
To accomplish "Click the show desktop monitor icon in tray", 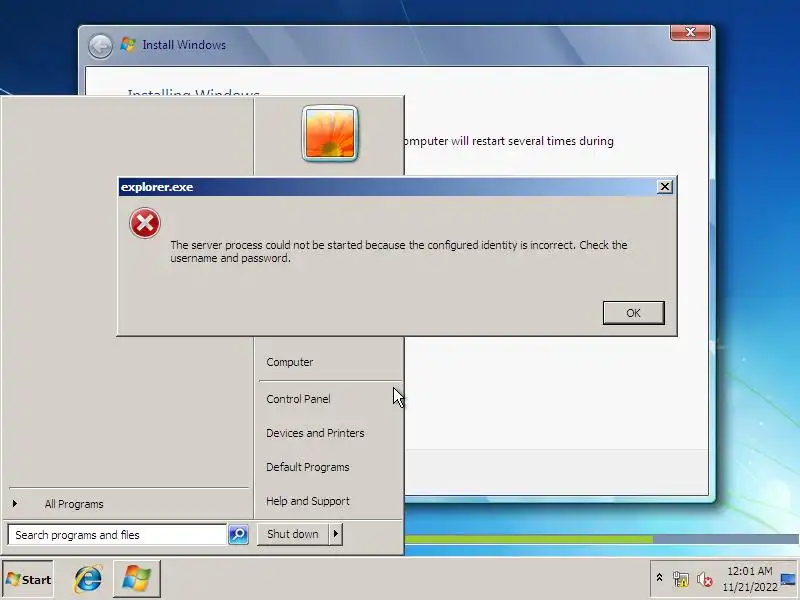I will click(x=788, y=579).
